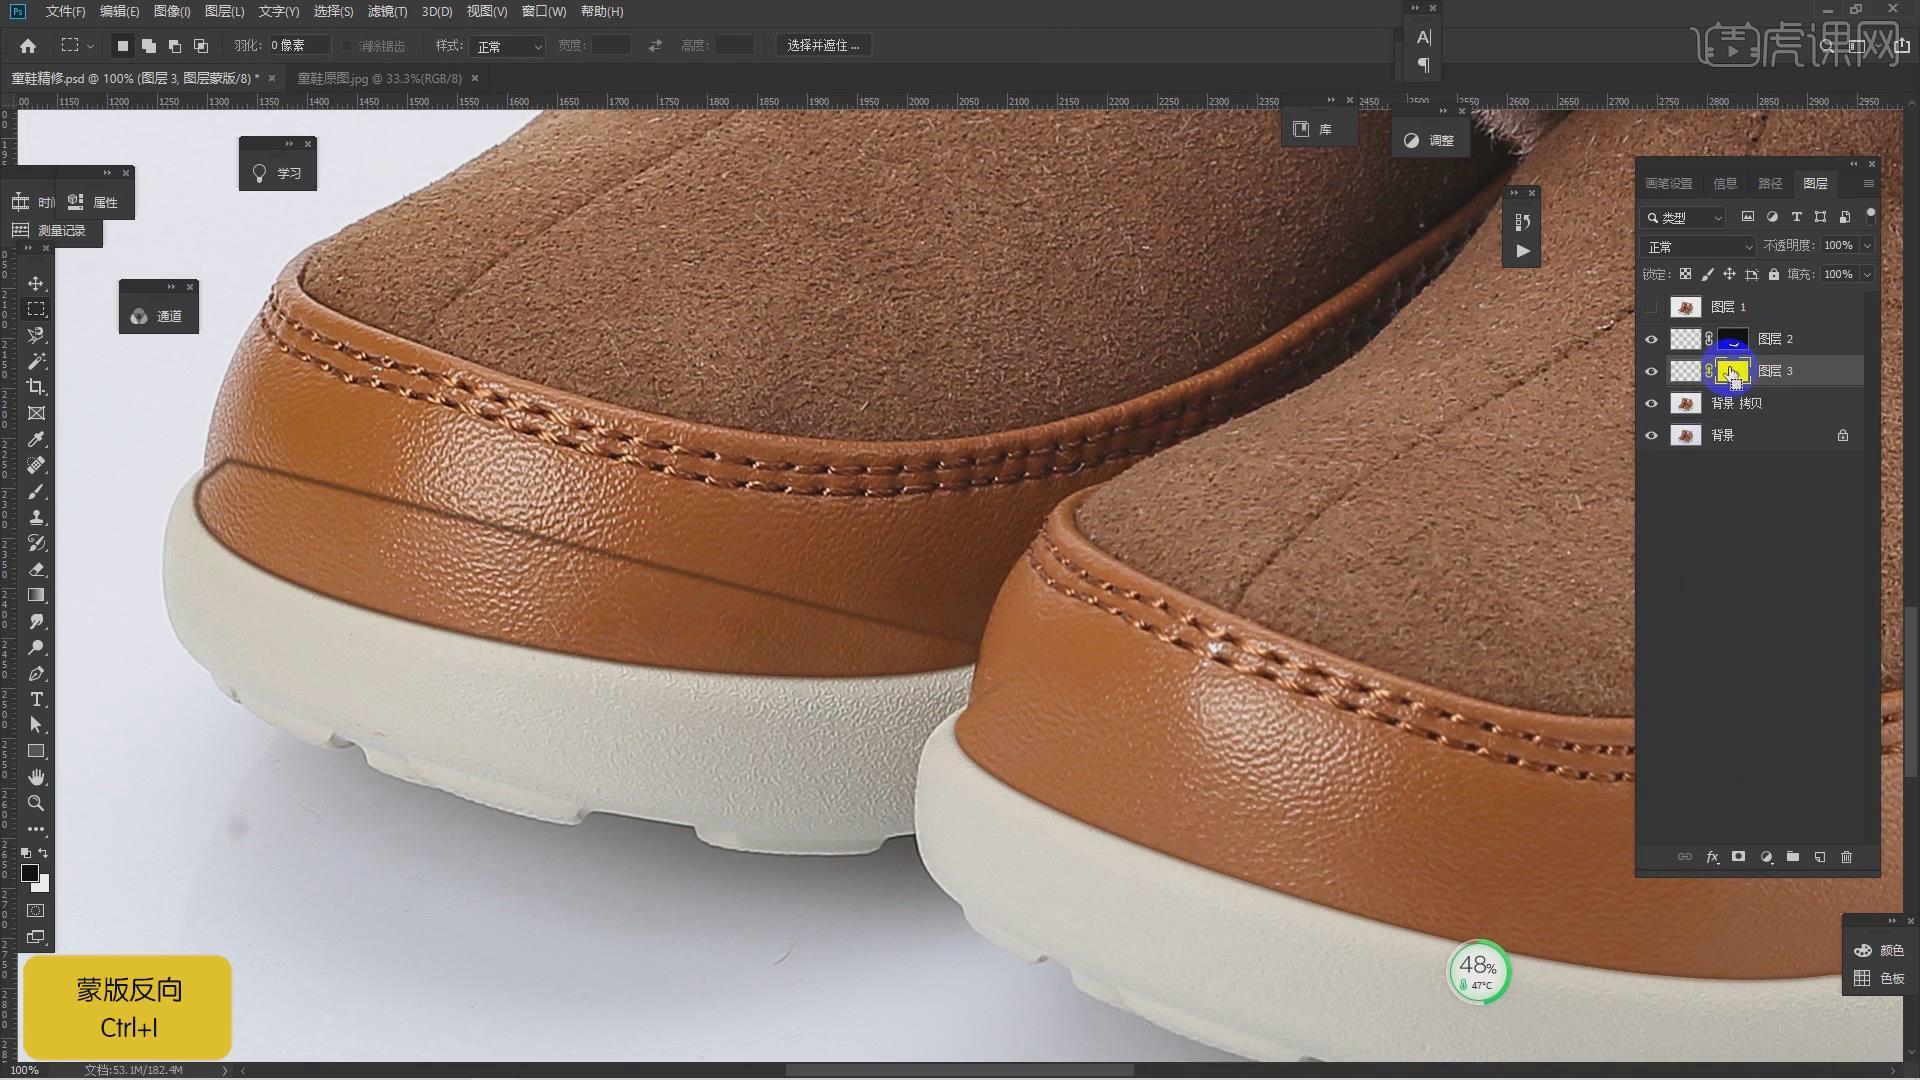
Task: Open the Edit Toolbar three-dots icon
Action: pos(36,829)
